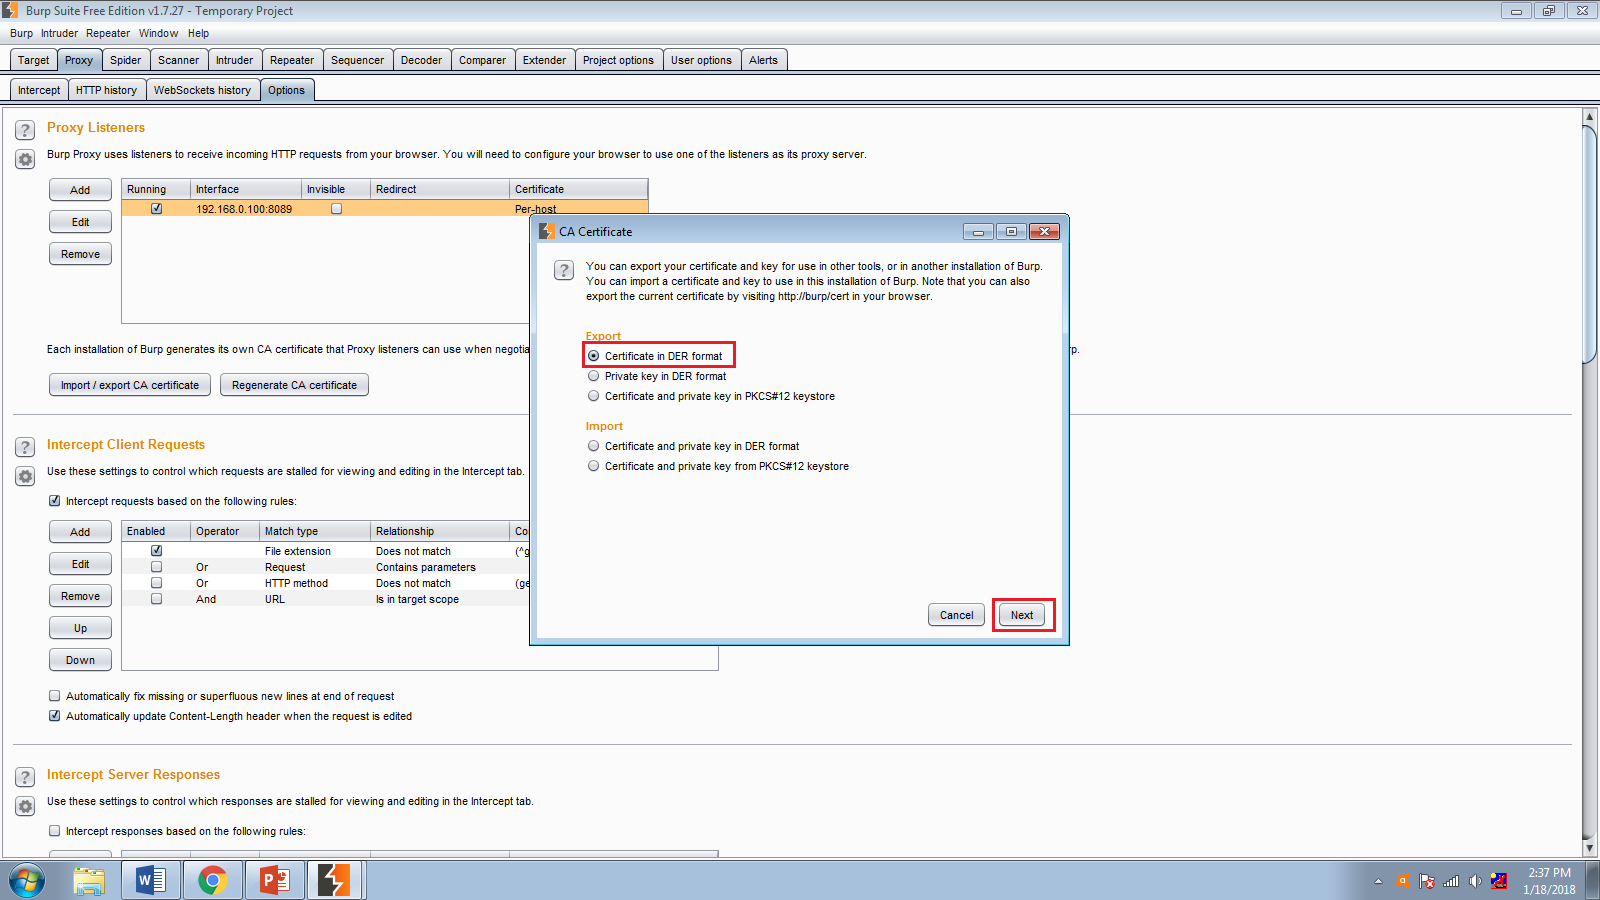The width and height of the screenshot is (1600, 900).
Task: View the Alerts tab
Action: click(x=763, y=60)
